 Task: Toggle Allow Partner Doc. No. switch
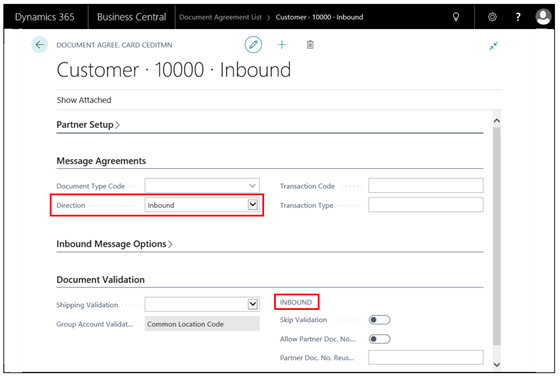pos(379,339)
